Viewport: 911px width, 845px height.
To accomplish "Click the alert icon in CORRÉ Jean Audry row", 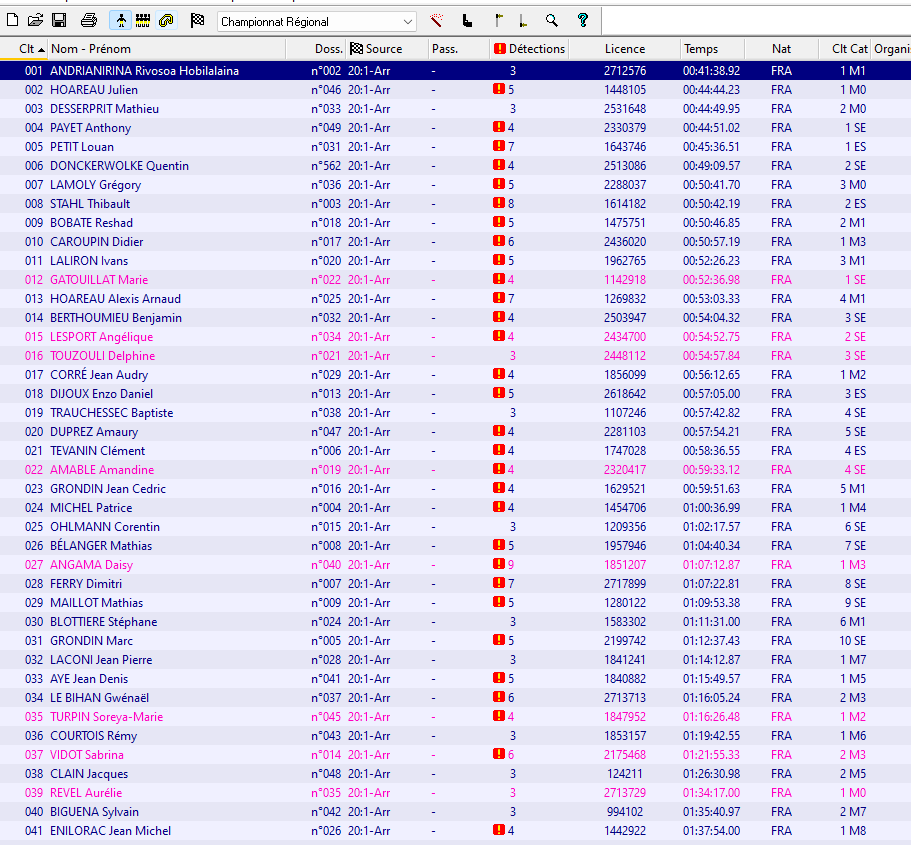I will [x=498, y=374].
